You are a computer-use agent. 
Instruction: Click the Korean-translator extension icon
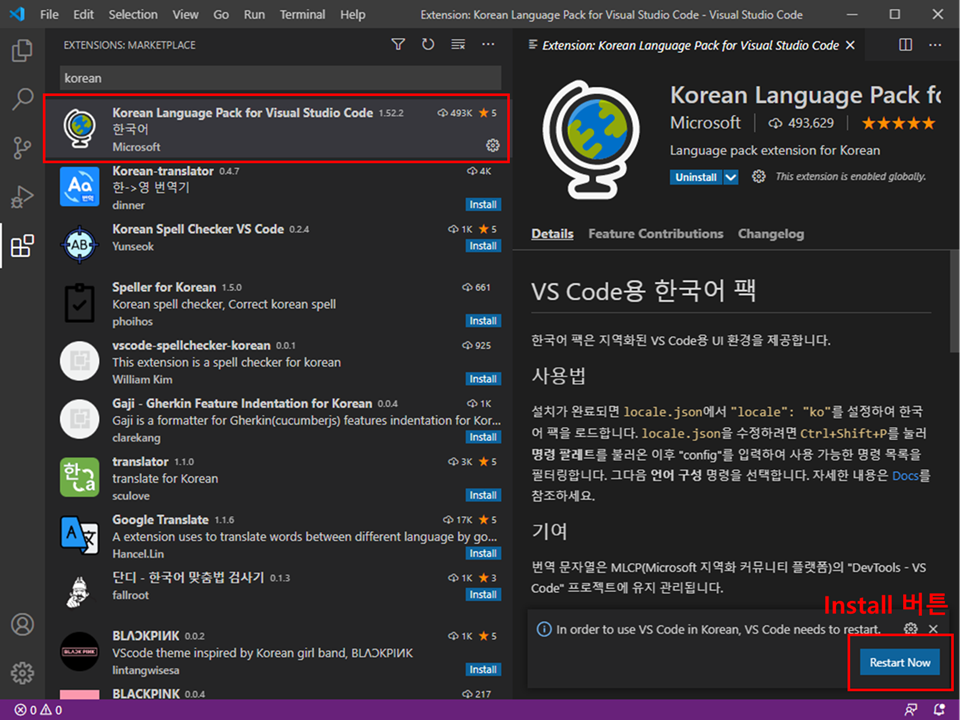(x=79, y=186)
